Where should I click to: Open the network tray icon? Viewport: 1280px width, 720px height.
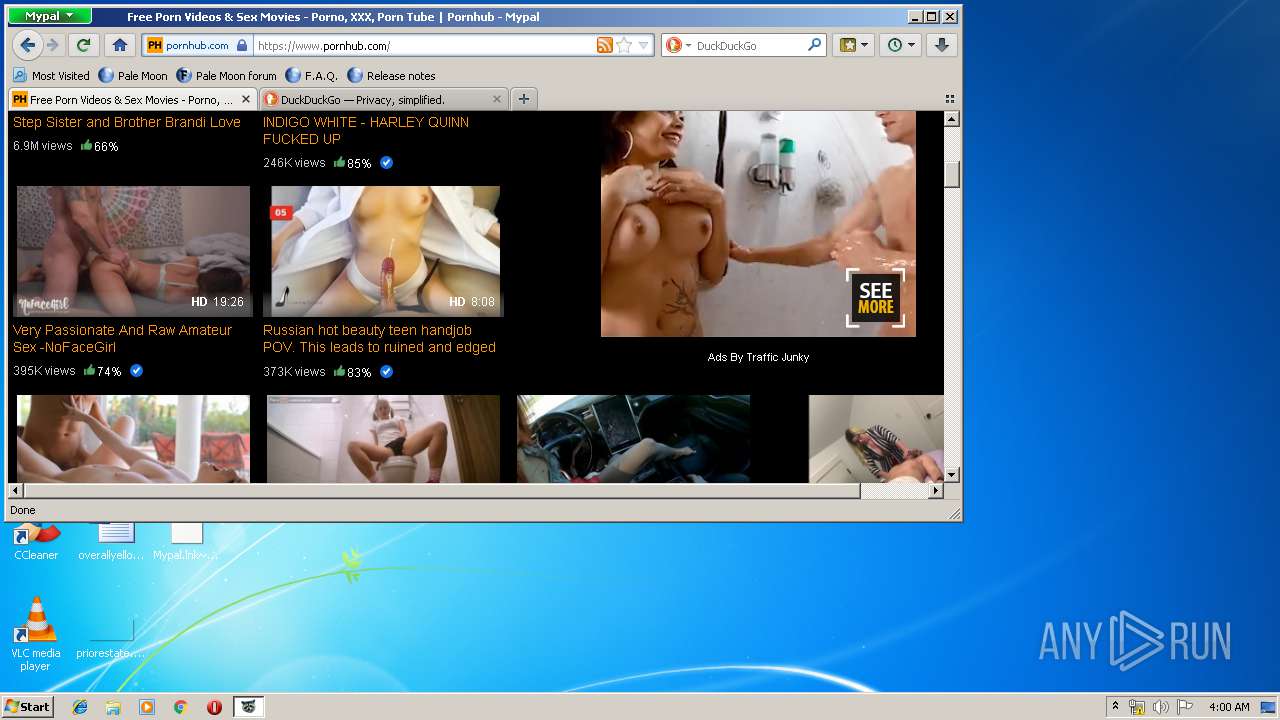[x=1137, y=707]
